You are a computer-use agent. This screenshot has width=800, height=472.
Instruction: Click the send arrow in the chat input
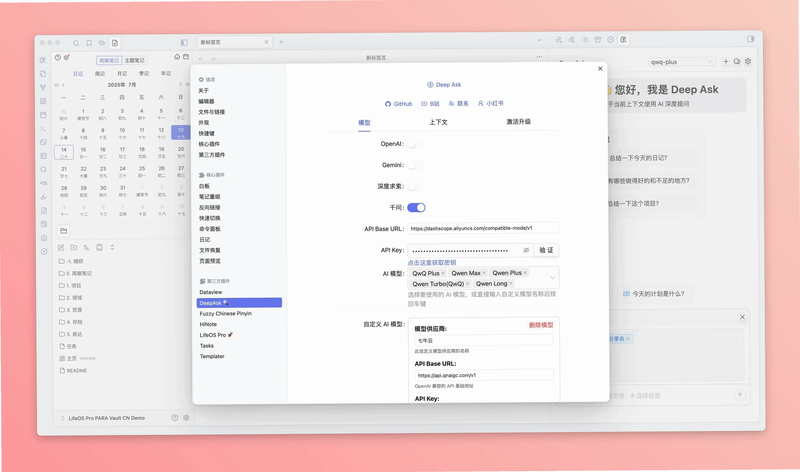740,395
